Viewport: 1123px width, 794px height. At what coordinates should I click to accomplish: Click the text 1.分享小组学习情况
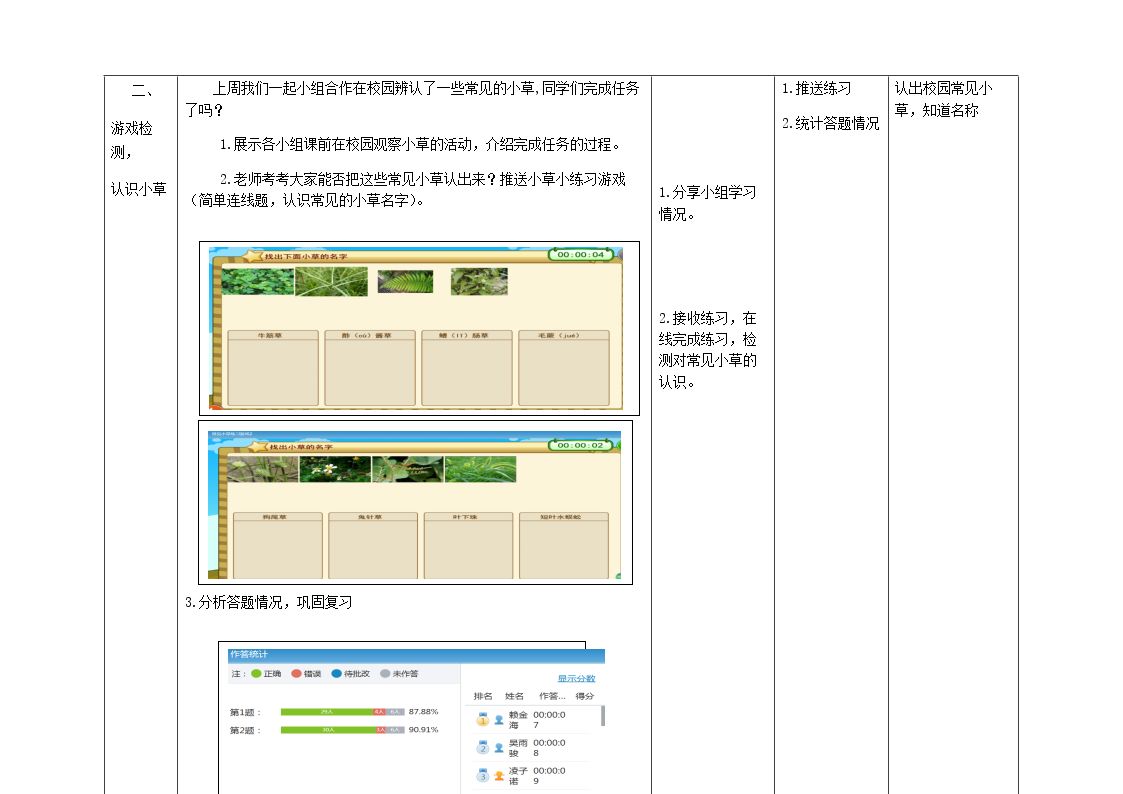707,203
